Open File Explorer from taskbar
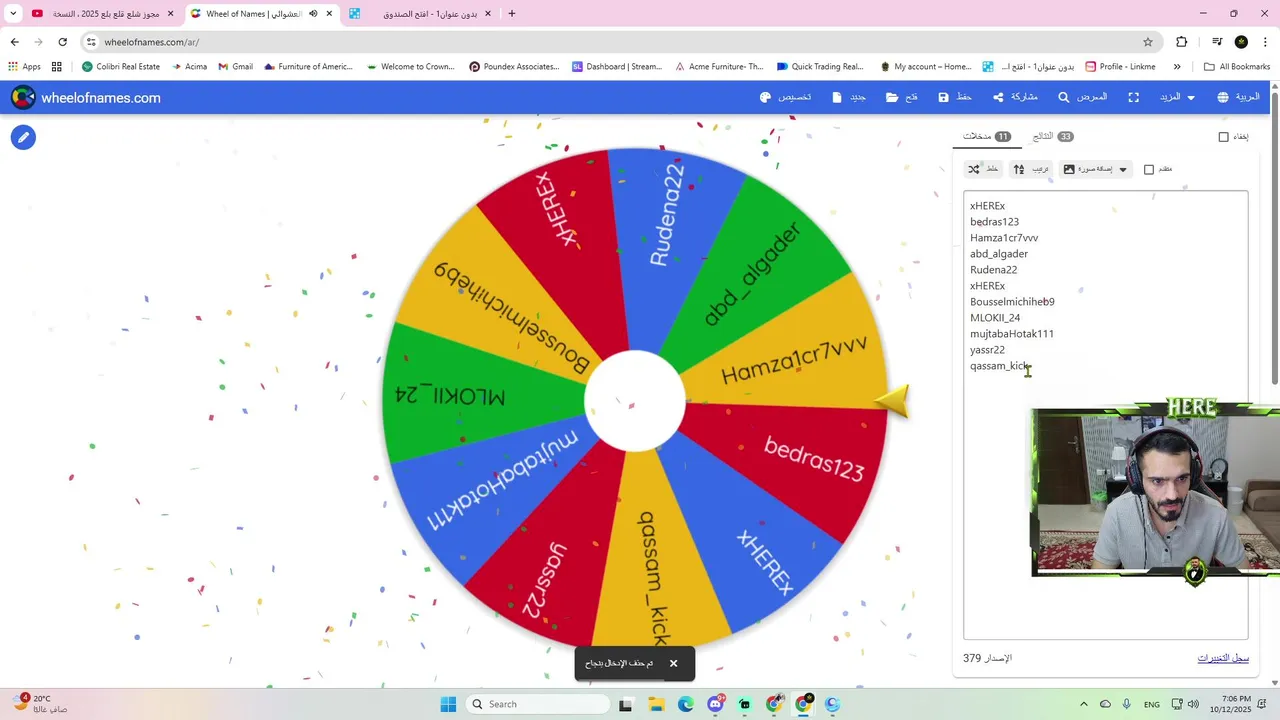1280x720 pixels. [657, 704]
